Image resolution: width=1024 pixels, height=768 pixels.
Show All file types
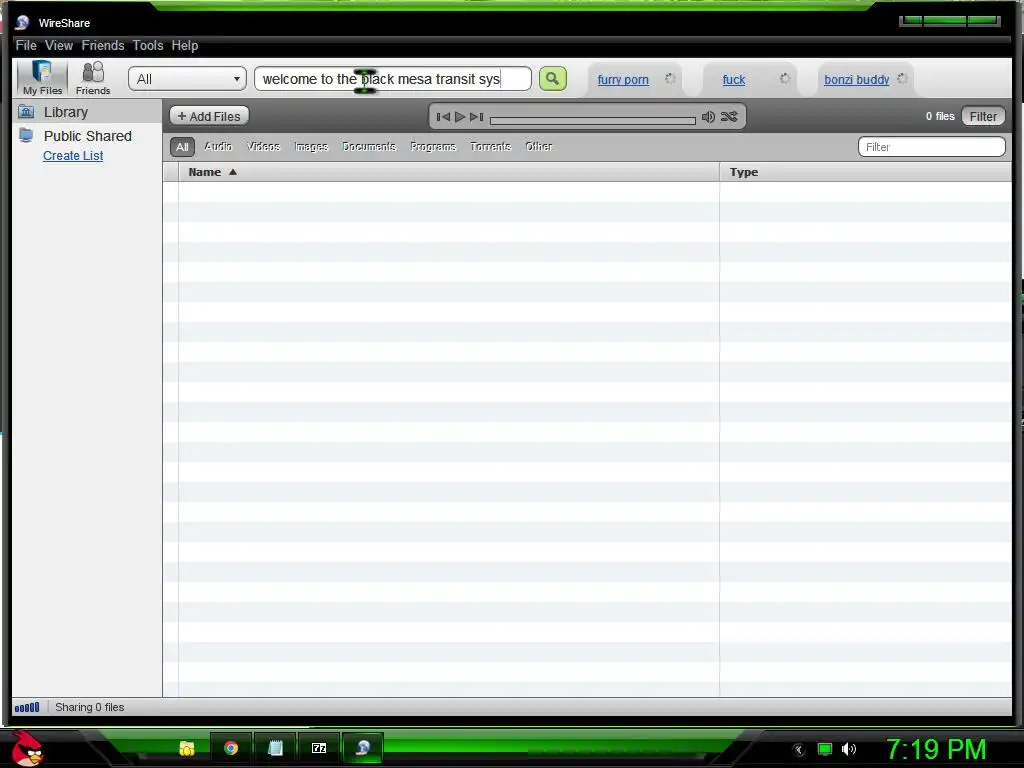182,147
